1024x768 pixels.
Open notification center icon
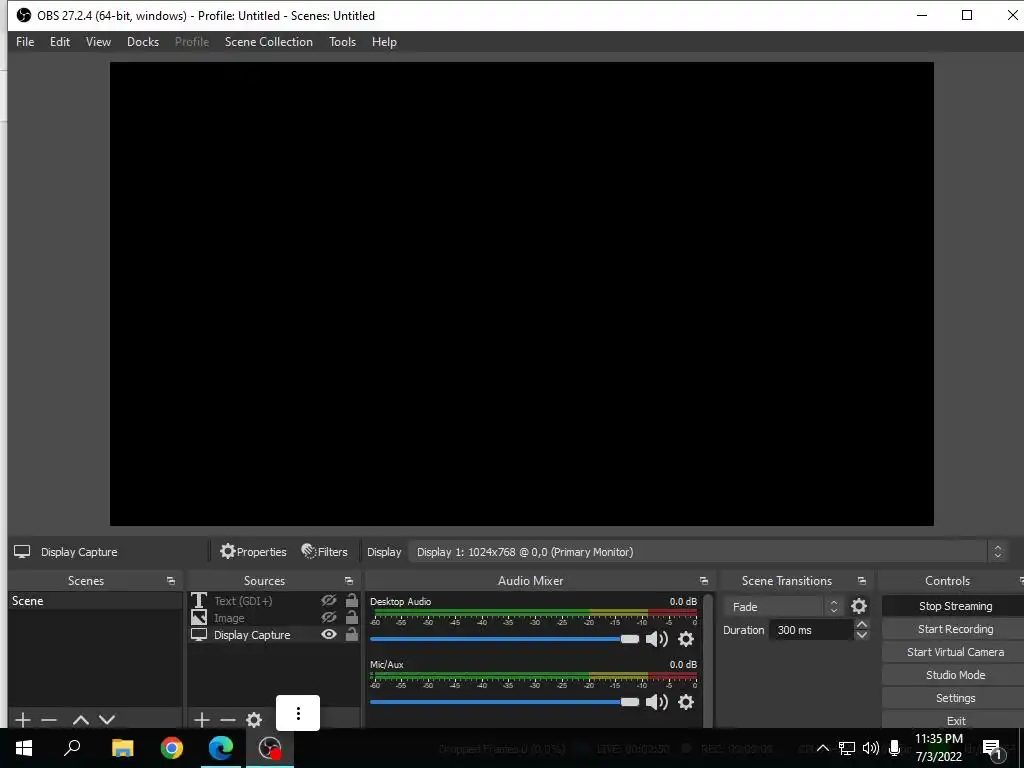click(x=993, y=748)
